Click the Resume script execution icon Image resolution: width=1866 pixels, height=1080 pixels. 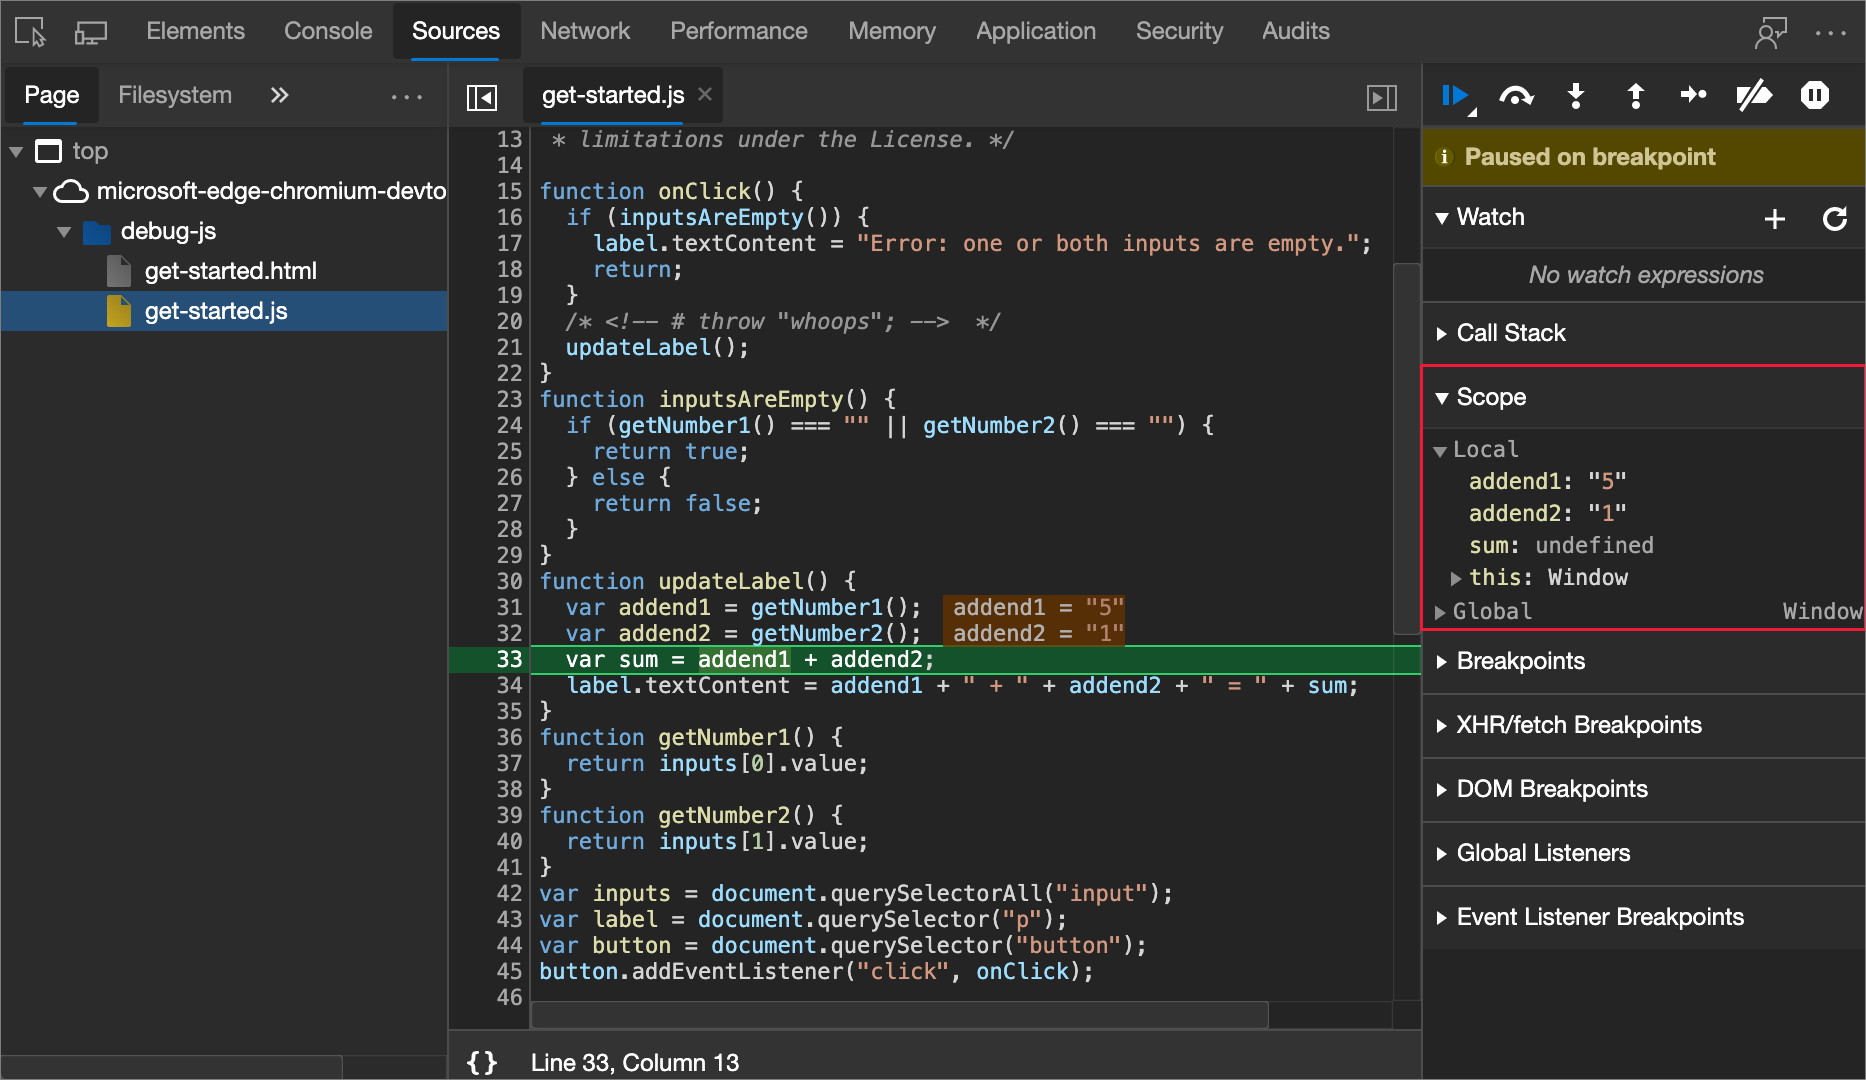click(x=1456, y=96)
